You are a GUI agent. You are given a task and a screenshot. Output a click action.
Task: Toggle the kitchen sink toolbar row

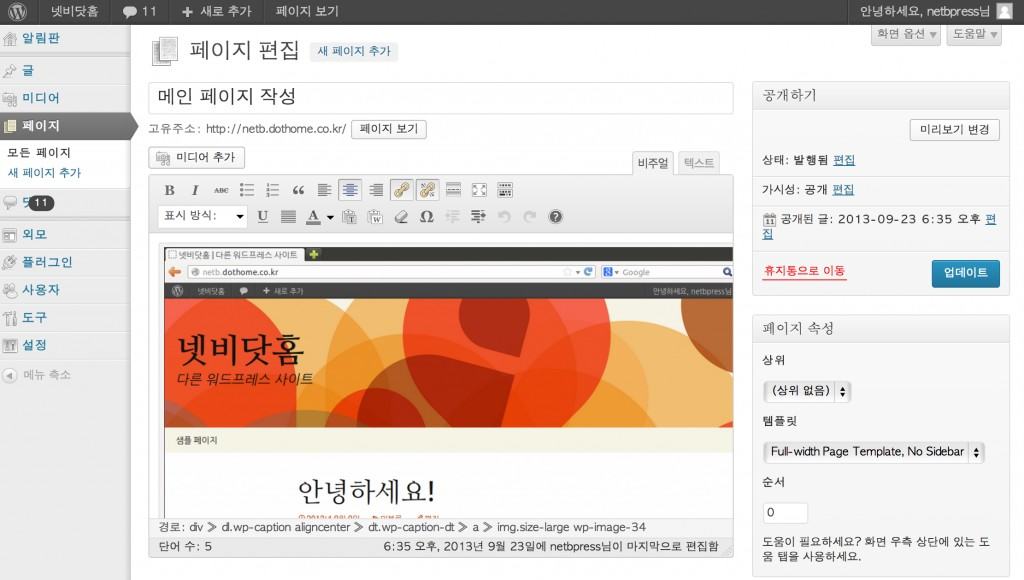point(505,190)
